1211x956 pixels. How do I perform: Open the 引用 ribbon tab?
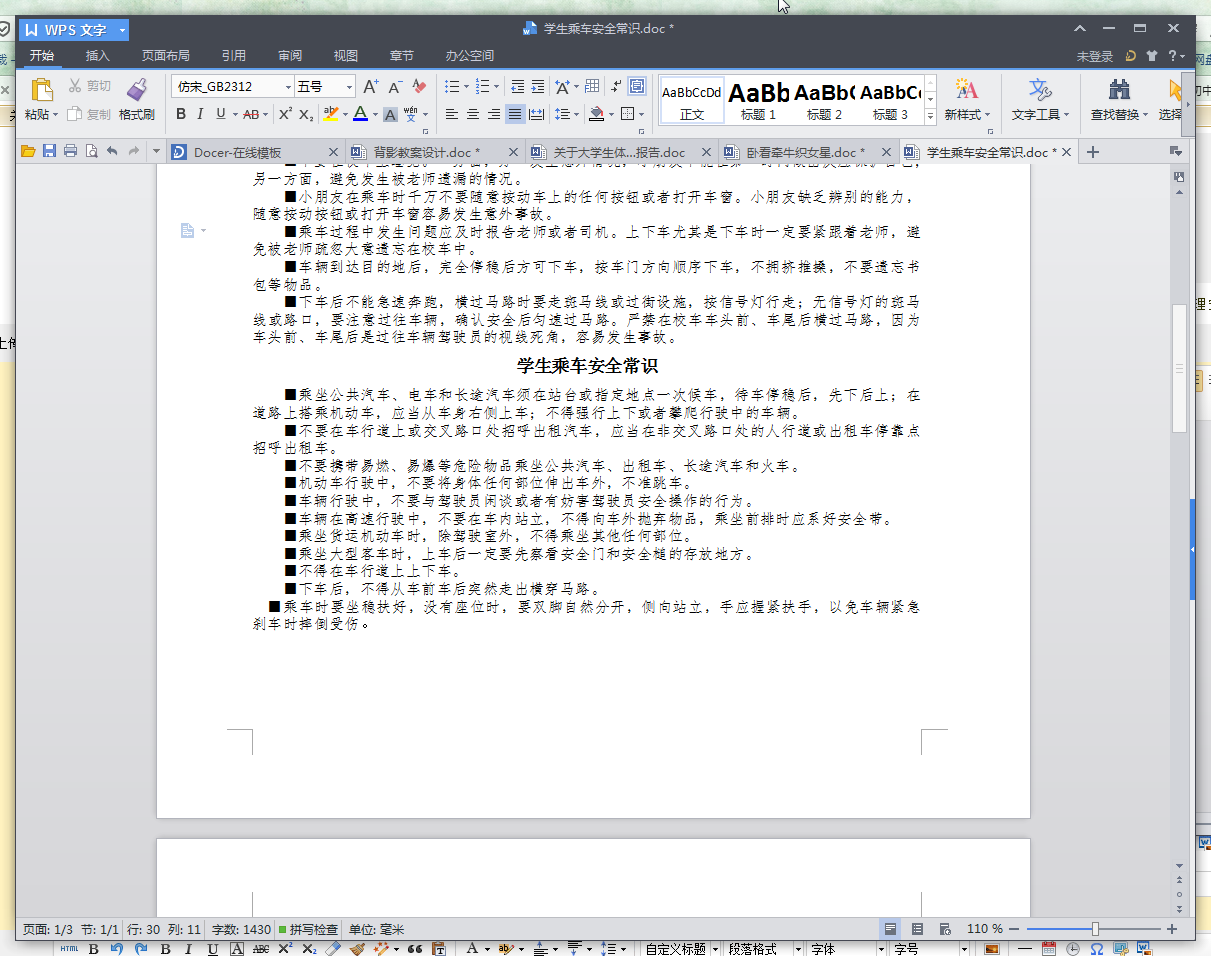pyautogui.click(x=234, y=56)
